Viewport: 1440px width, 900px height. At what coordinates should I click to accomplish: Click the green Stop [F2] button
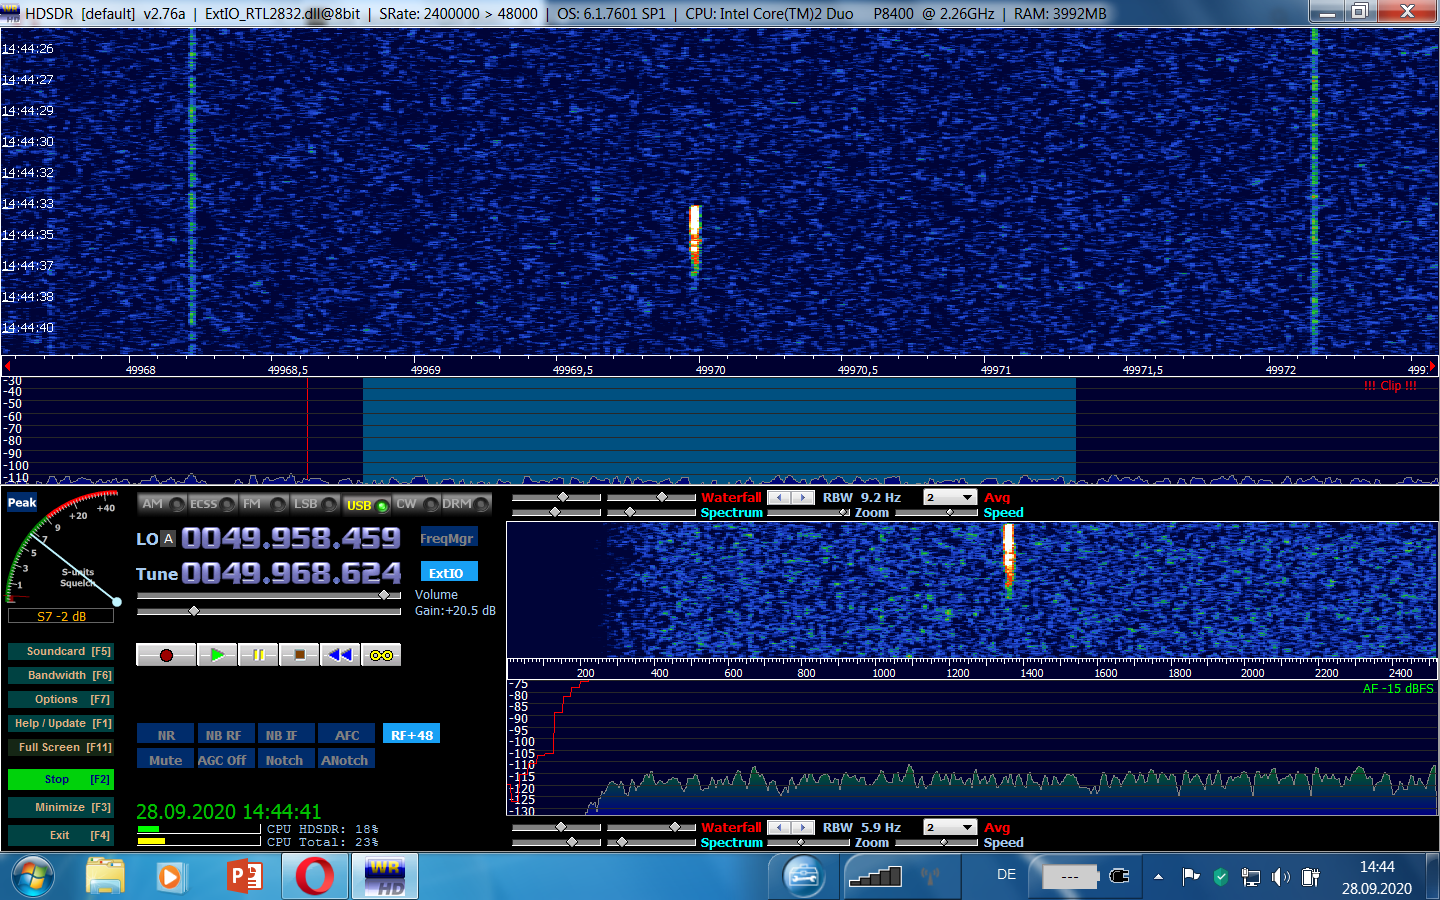coord(61,779)
